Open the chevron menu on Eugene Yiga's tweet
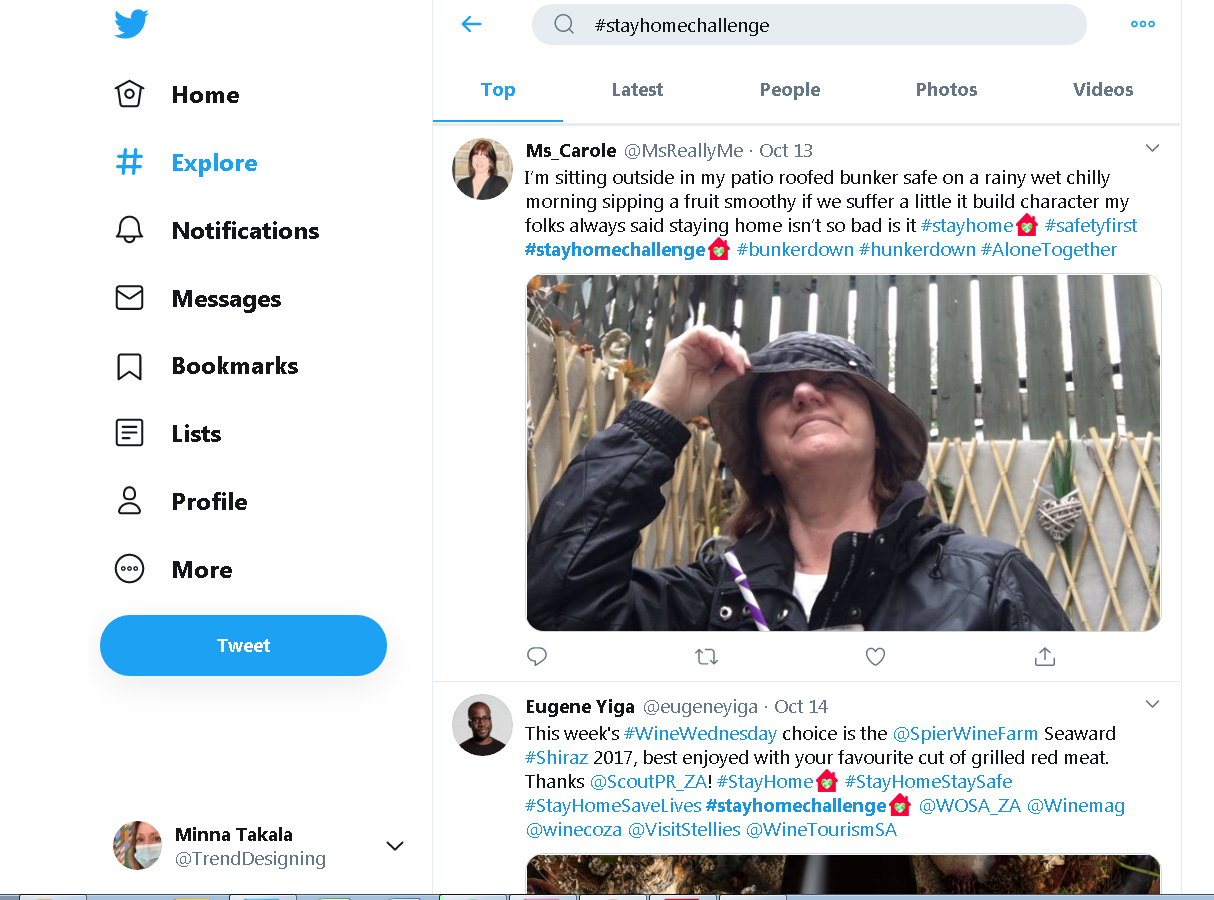Viewport: 1214px width, 900px height. (1152, 704)
